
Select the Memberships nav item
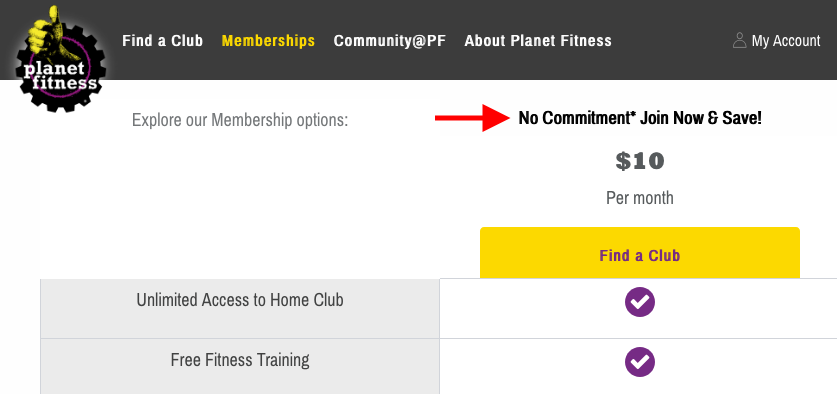pos(268,41)
